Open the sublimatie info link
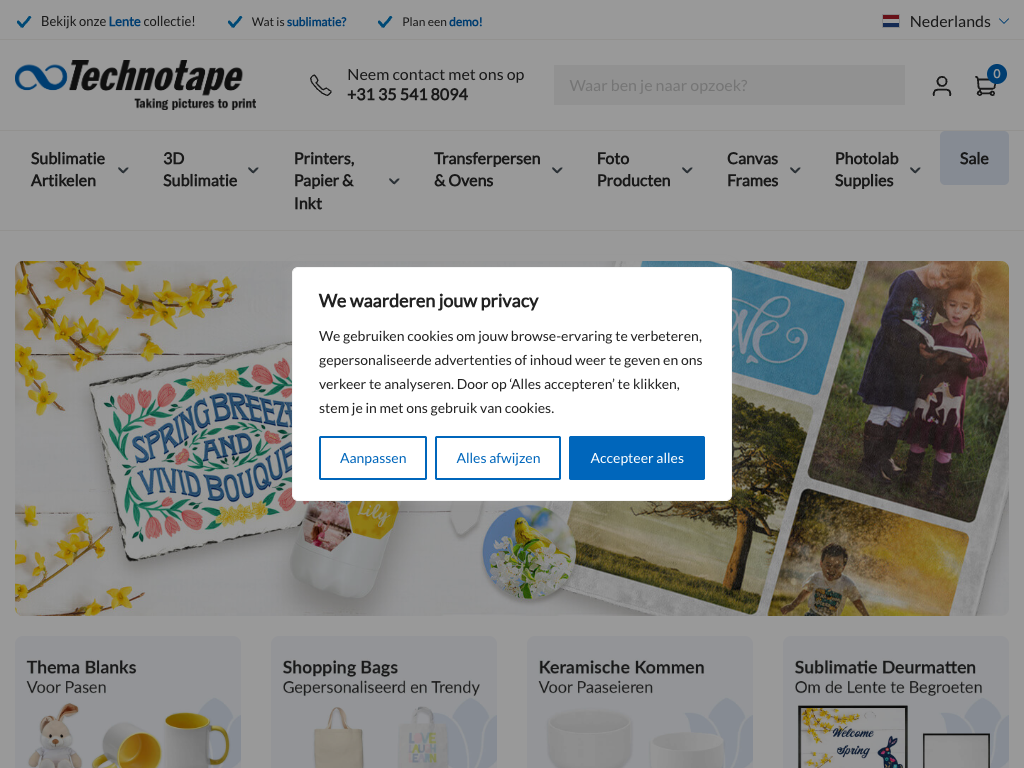The image size is (1024, 768). pos(317,22)
